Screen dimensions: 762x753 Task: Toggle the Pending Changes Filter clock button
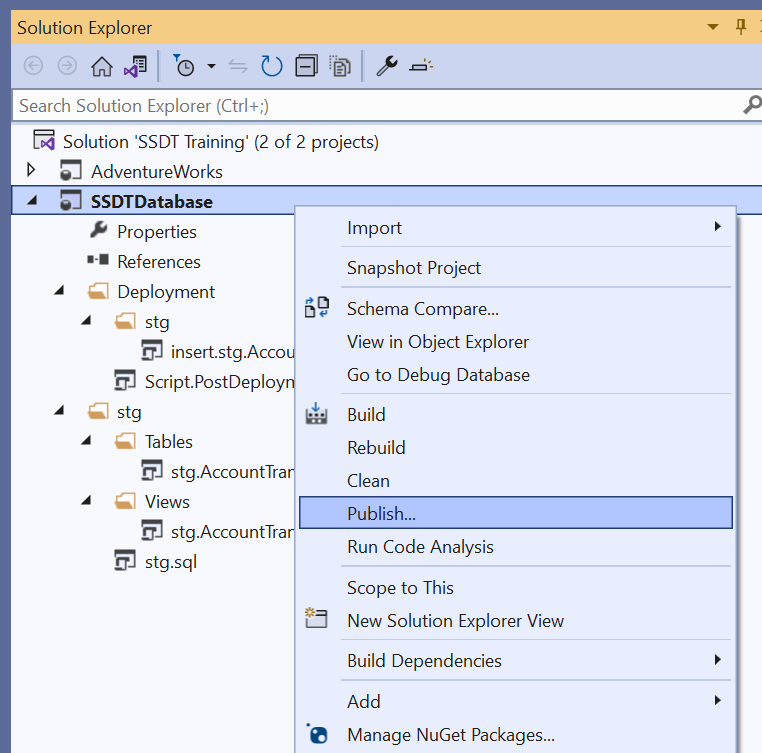click(x=185, y=67)
